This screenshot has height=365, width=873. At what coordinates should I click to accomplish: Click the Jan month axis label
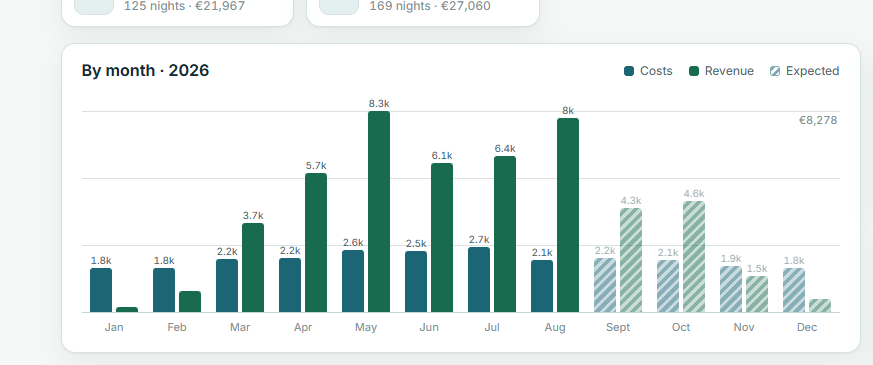pyautogui.click(x=114, y=328)
